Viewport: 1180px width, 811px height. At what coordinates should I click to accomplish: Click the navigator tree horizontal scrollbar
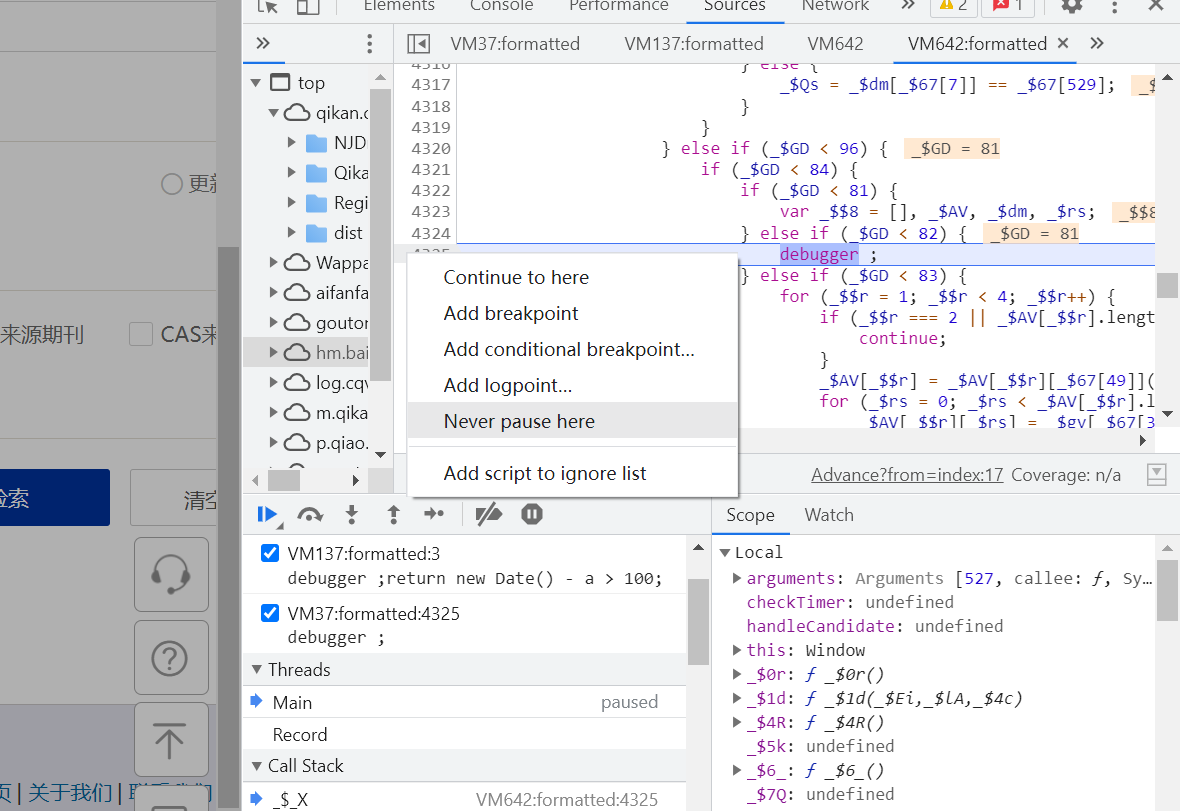[x=284, y=479]
